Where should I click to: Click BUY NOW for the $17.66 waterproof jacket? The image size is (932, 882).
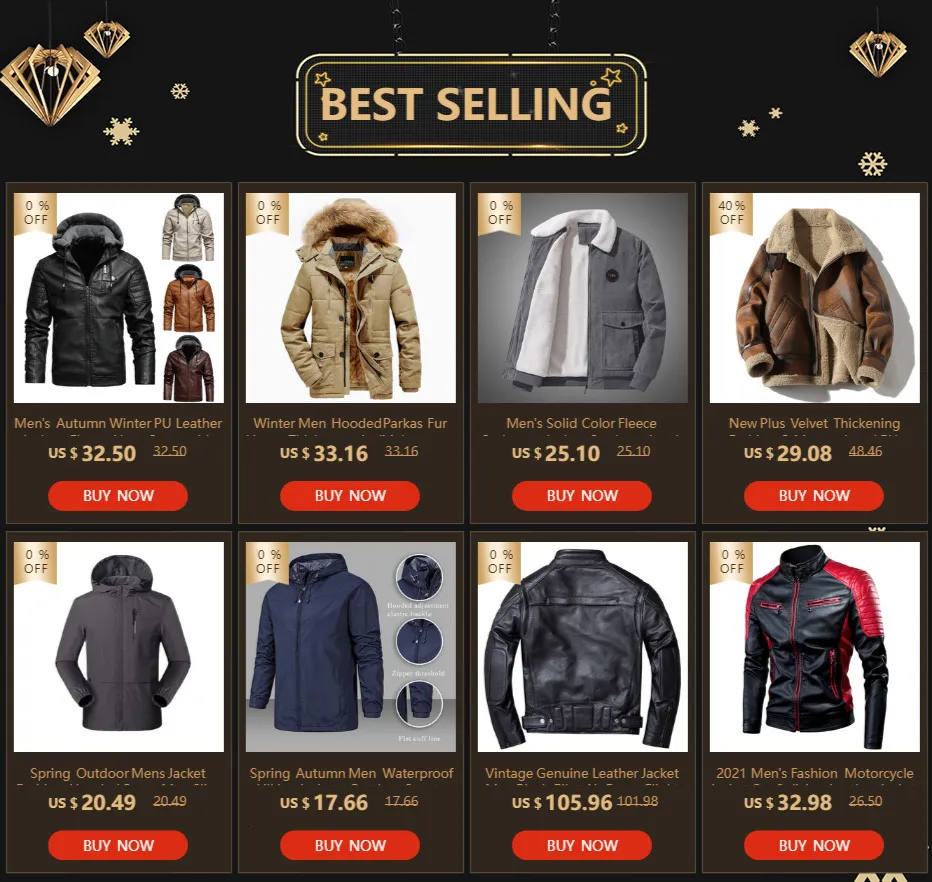click(x=350, y=845)
